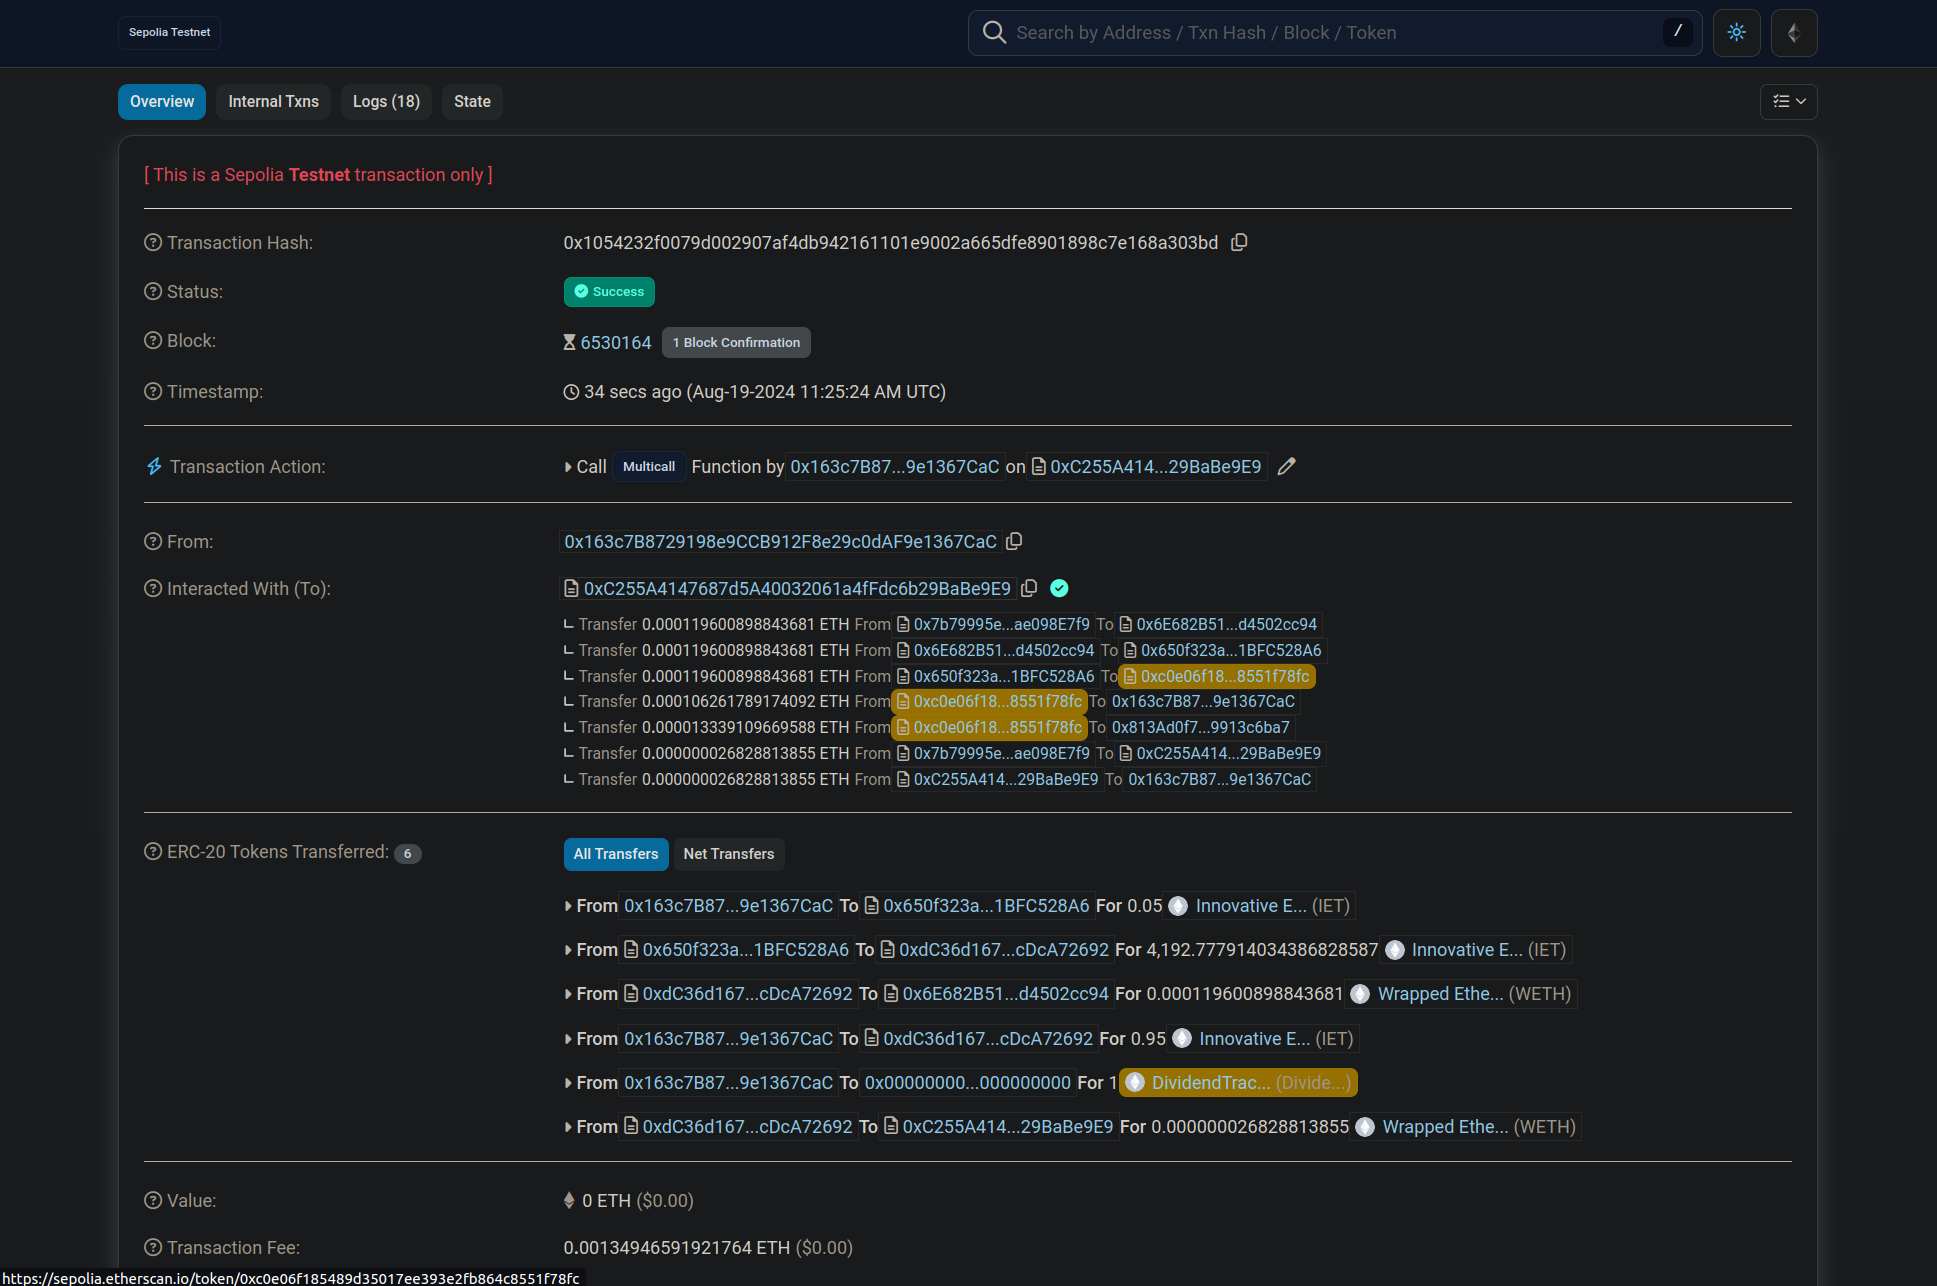The width and height of the screenshot is (1937, 1286).
Task: Expand the Call Multicall transaction action
Action: (x=568, y=467)
